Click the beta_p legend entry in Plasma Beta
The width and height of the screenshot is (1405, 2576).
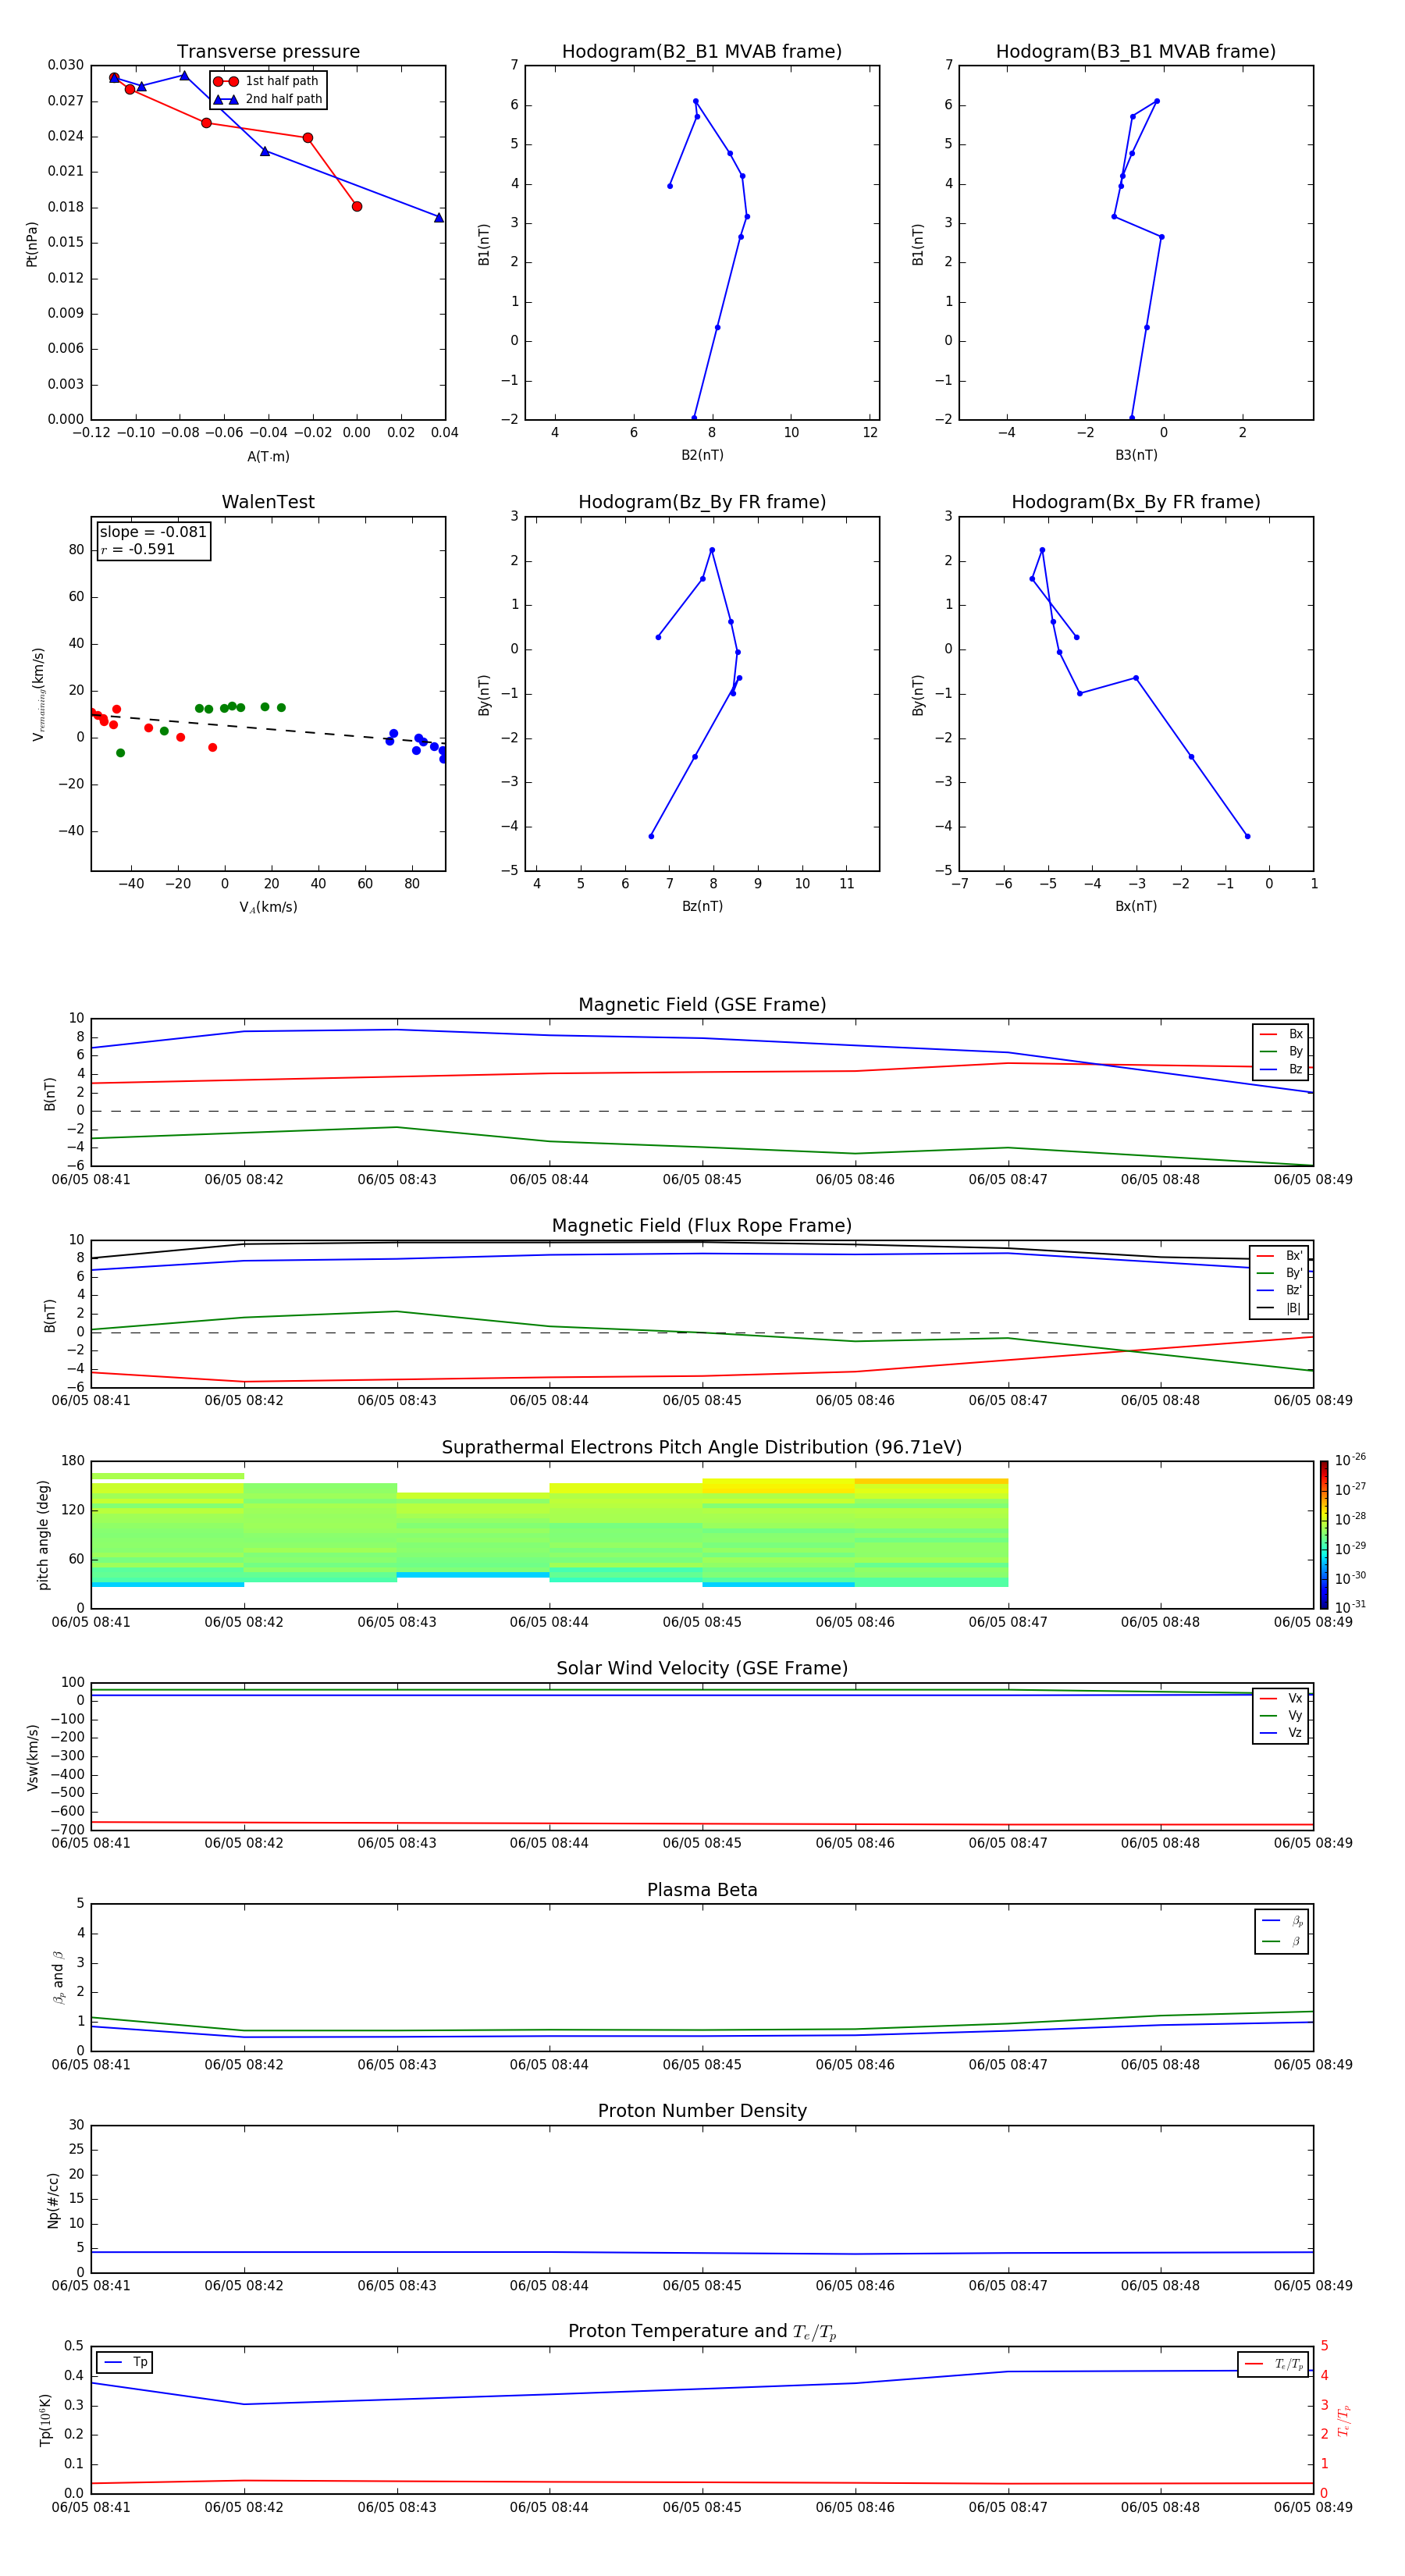coord(1282,1921)
